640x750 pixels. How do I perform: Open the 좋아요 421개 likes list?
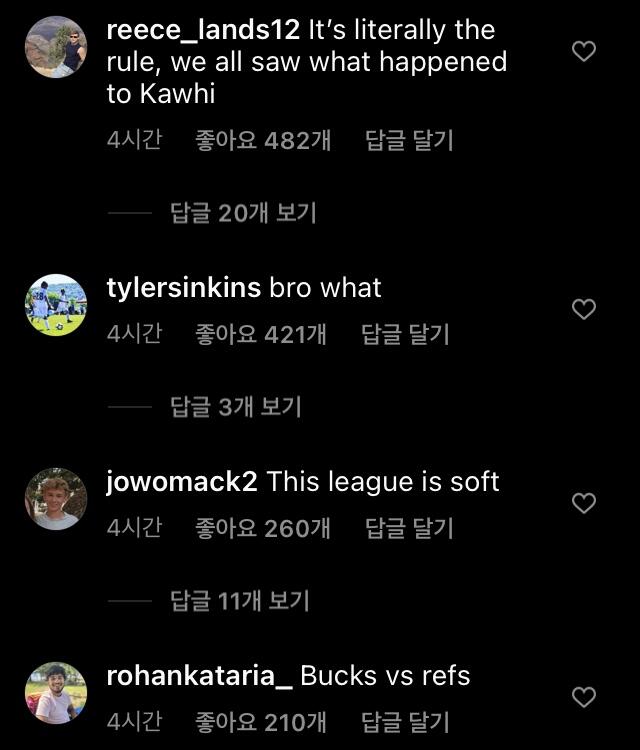pyautogui.click(x=261, y=334)
